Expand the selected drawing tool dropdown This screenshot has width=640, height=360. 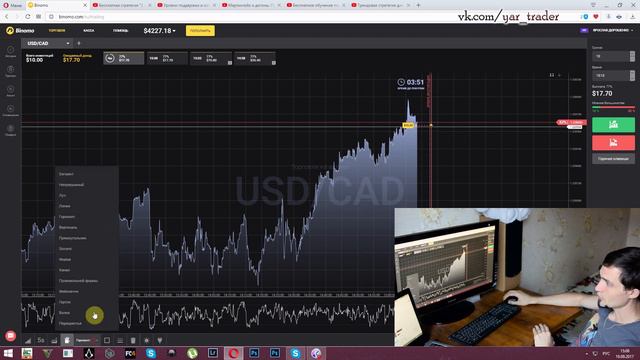pos(87,340)
